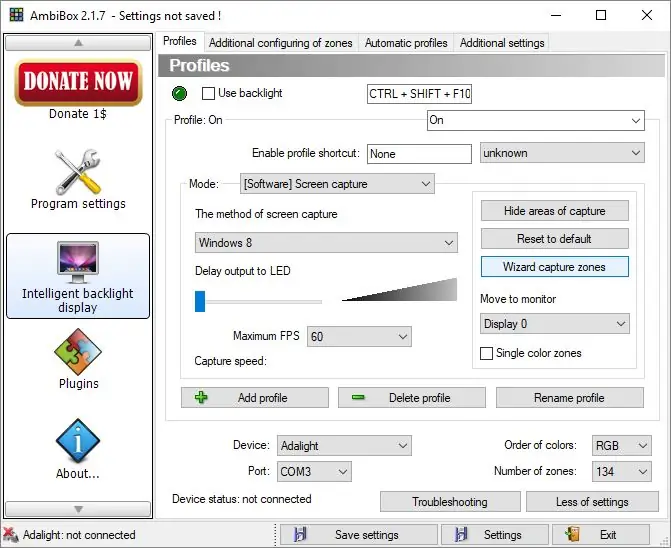Select Intelligent backlight display monitor icon
Screen dimensions: 671x548
point(78,262)
